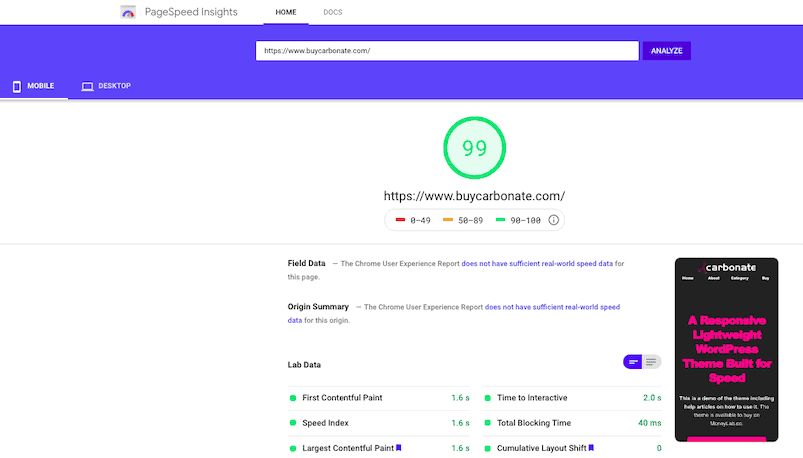Click the green dot beside Speed Index
This screenshot has height=458, width=803.
point(293,423)
